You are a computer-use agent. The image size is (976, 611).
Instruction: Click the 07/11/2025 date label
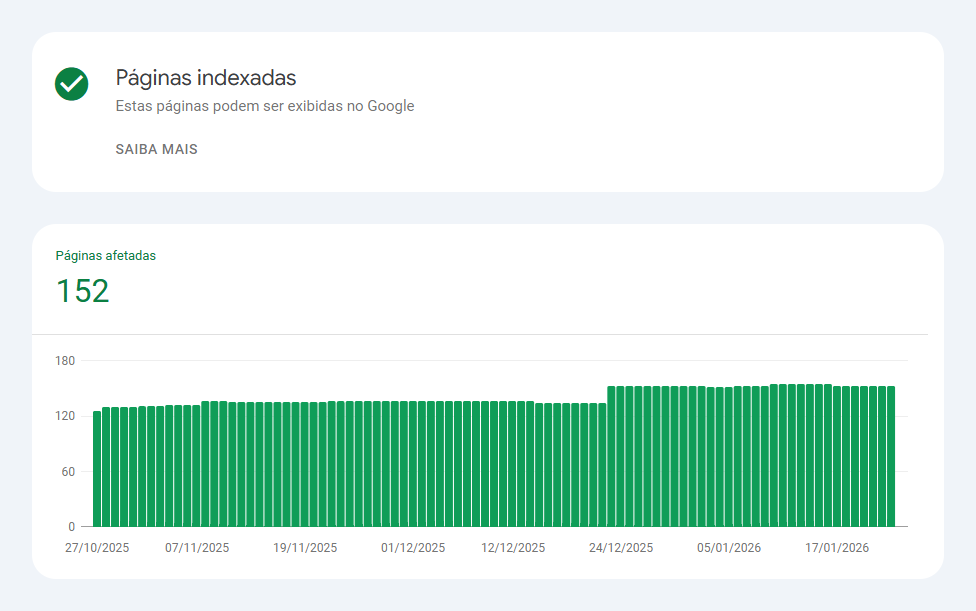tap(197, 548)
